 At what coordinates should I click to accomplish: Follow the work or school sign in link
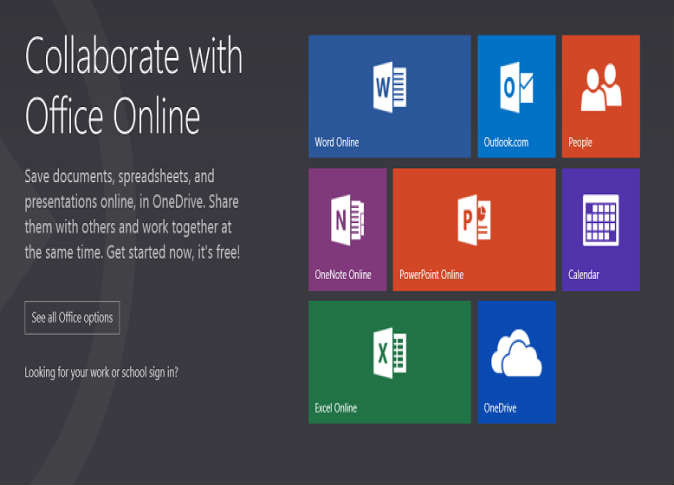pyautogui.click(x=101, y=372)
